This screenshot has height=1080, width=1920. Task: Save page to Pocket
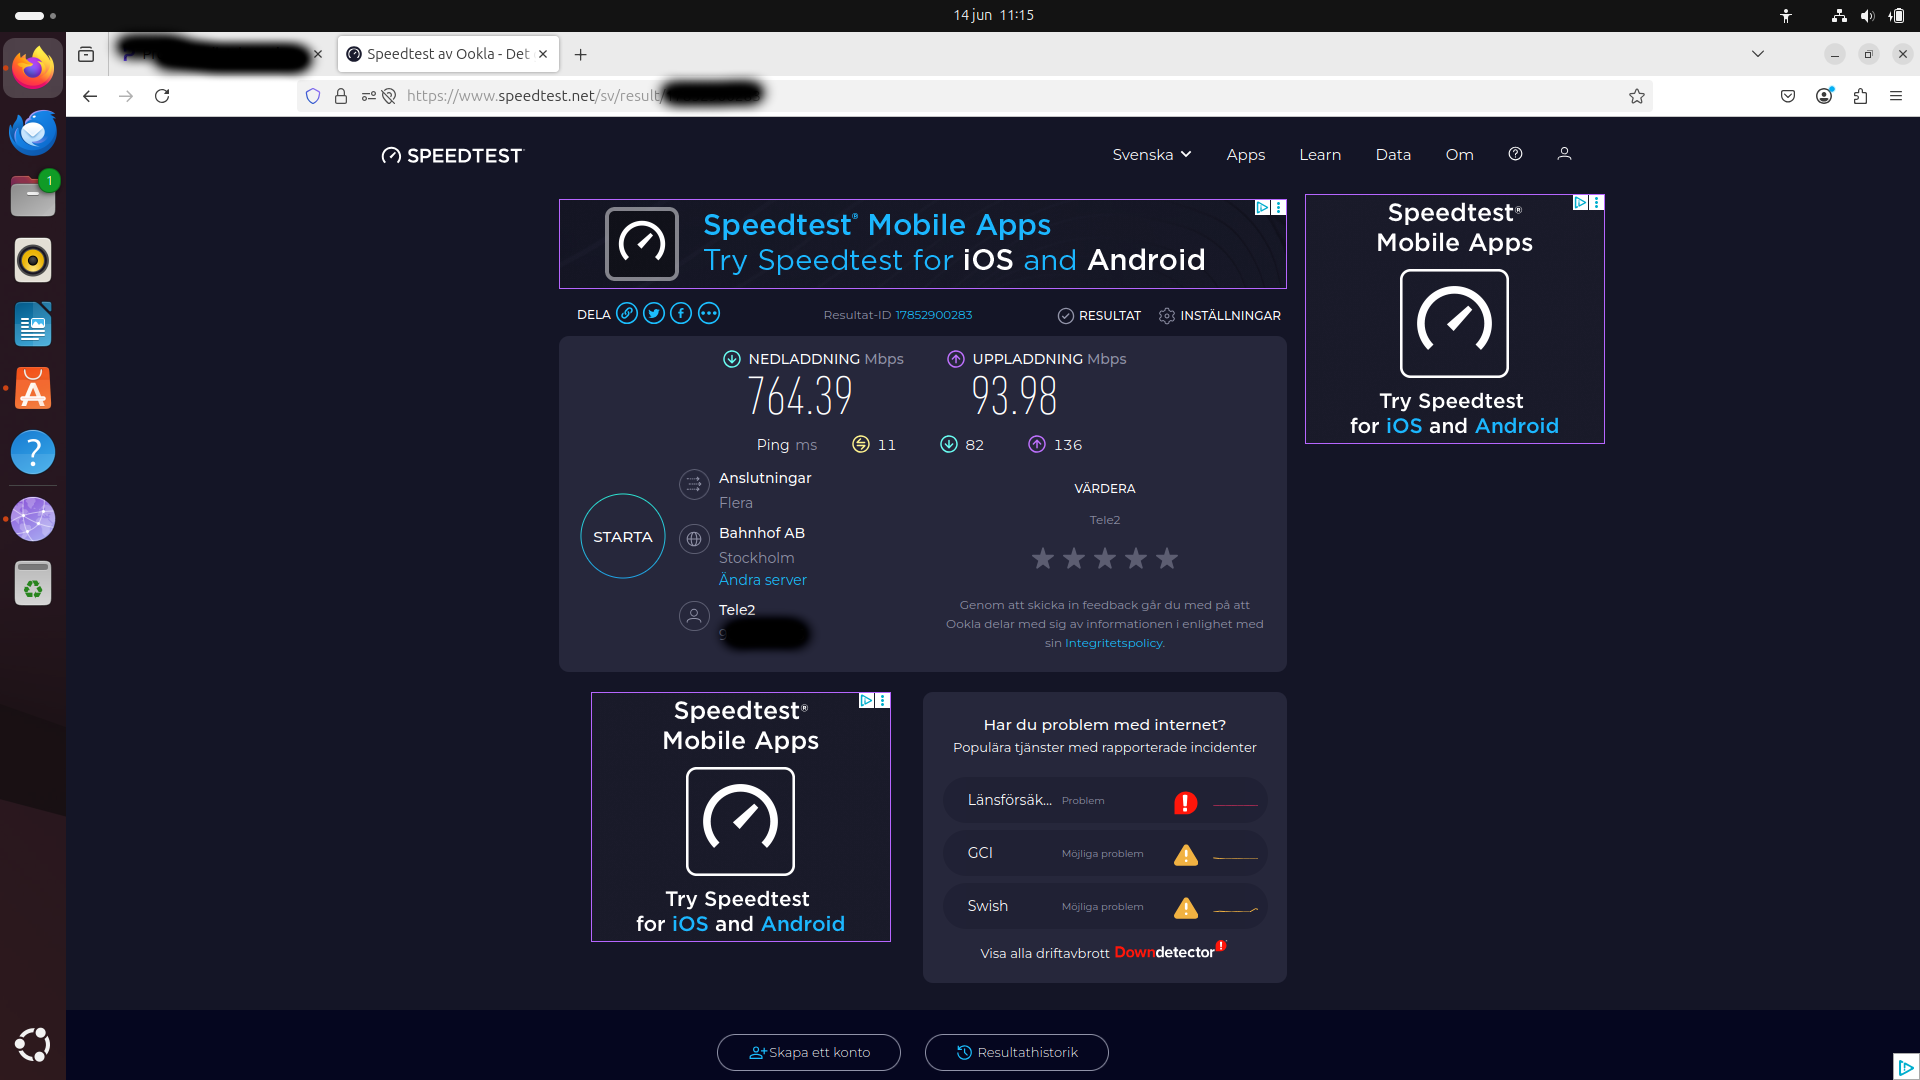[x=1788, y=96]
